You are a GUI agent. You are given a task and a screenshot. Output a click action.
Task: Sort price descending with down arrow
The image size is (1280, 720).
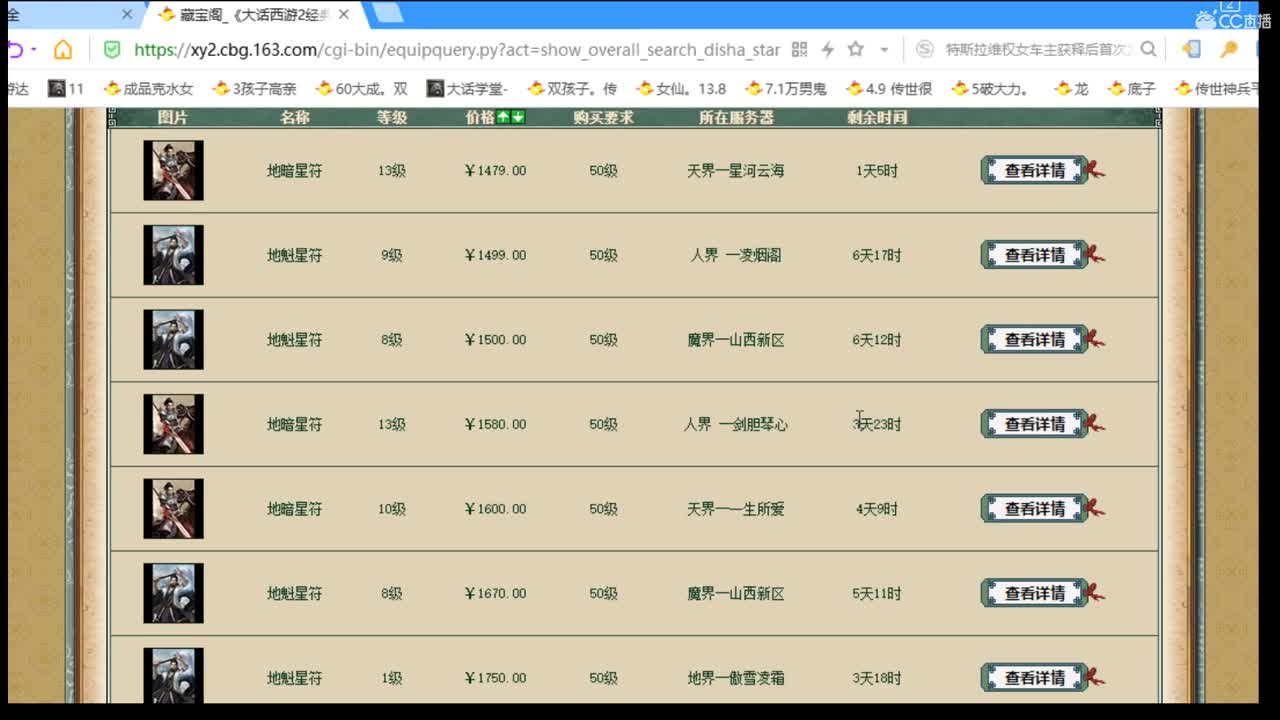(518, 117)
